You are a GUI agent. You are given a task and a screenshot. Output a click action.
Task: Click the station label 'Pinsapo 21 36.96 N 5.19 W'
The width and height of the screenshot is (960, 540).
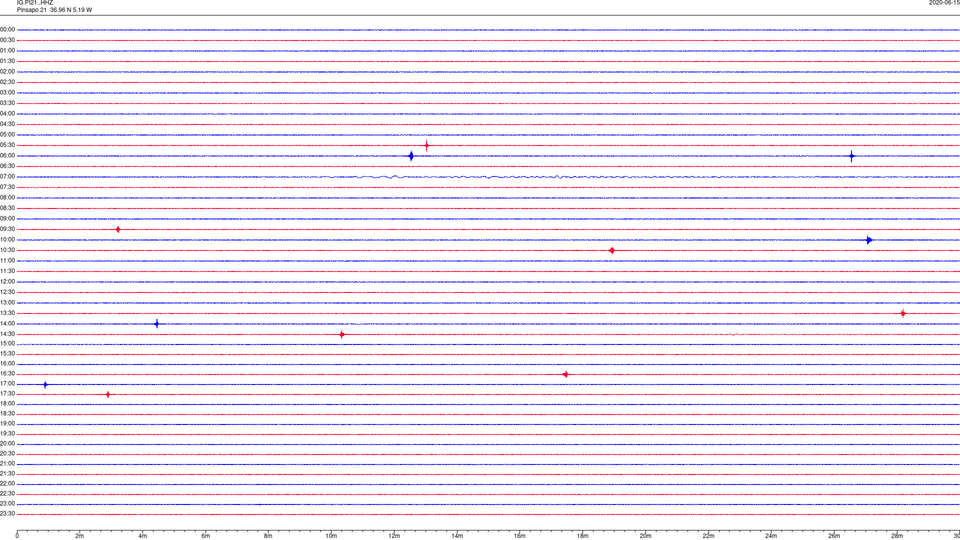tap(54, 10)
